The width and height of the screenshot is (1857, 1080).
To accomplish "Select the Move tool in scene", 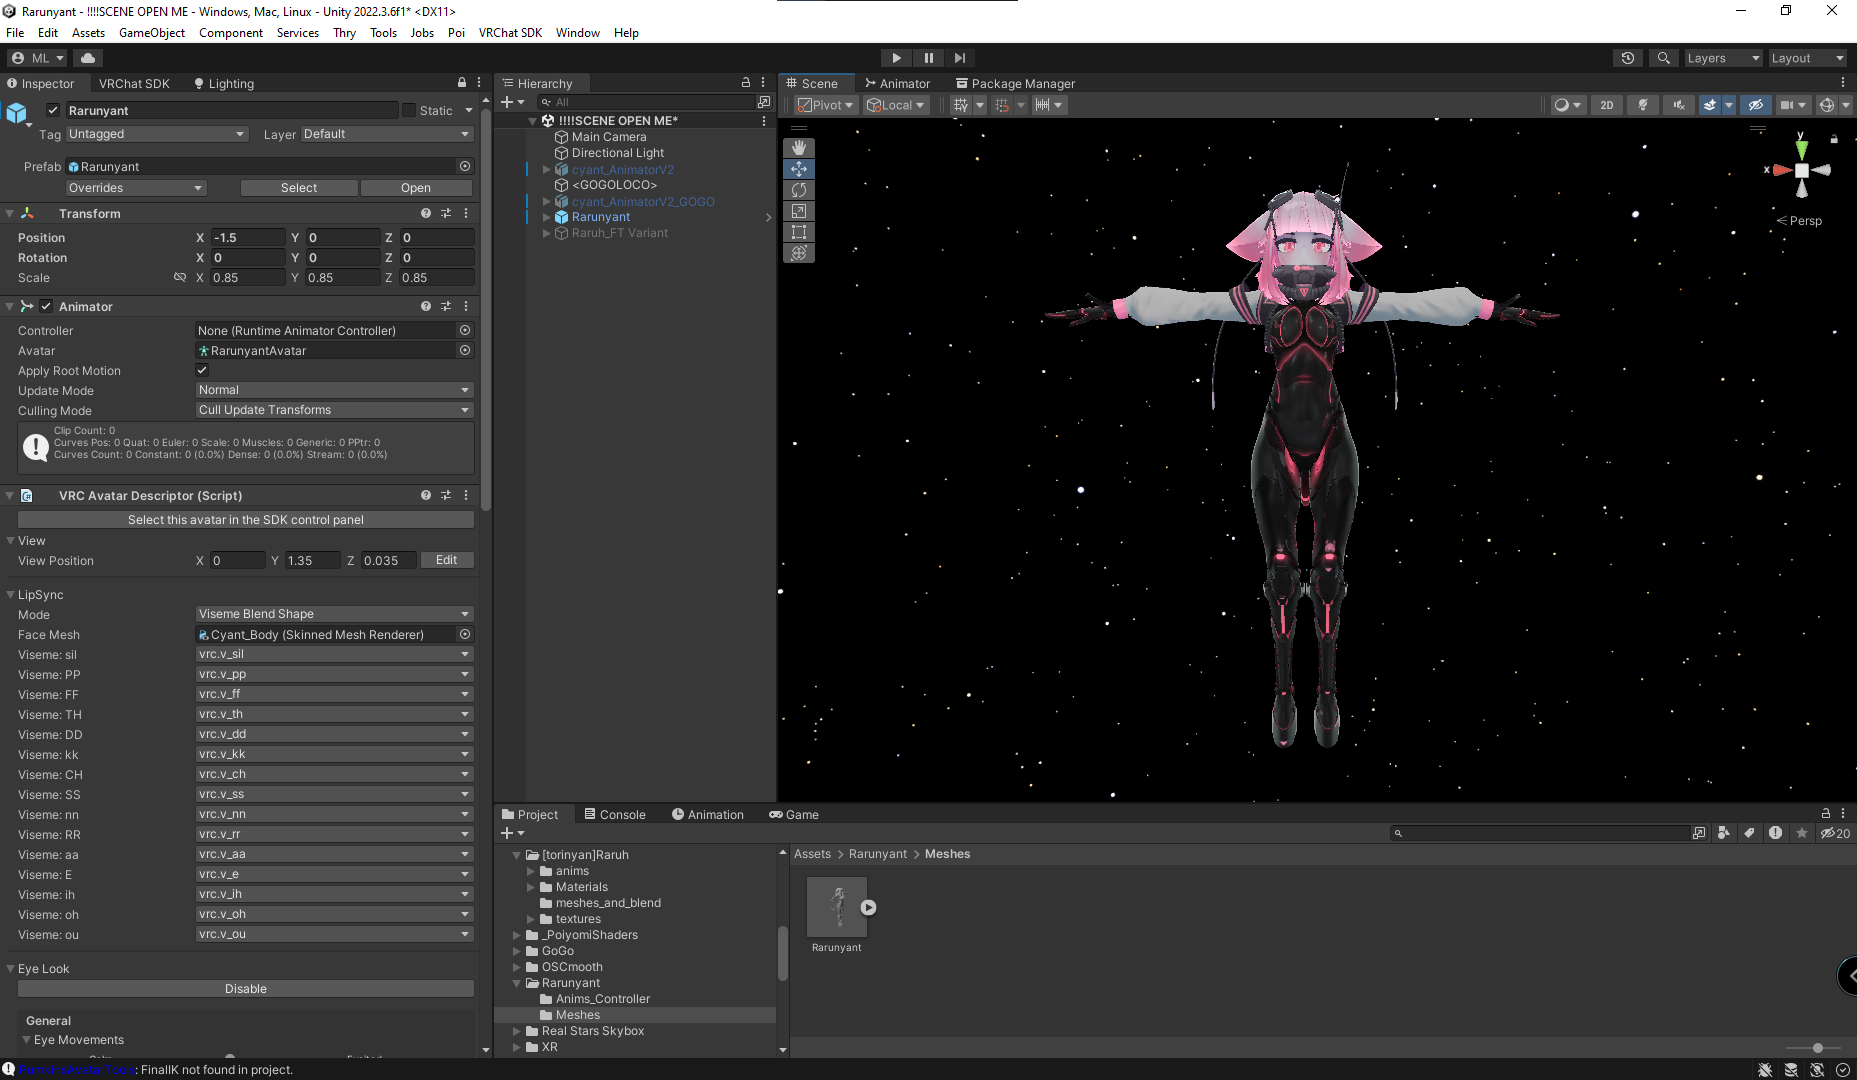I will pos(798,169).
